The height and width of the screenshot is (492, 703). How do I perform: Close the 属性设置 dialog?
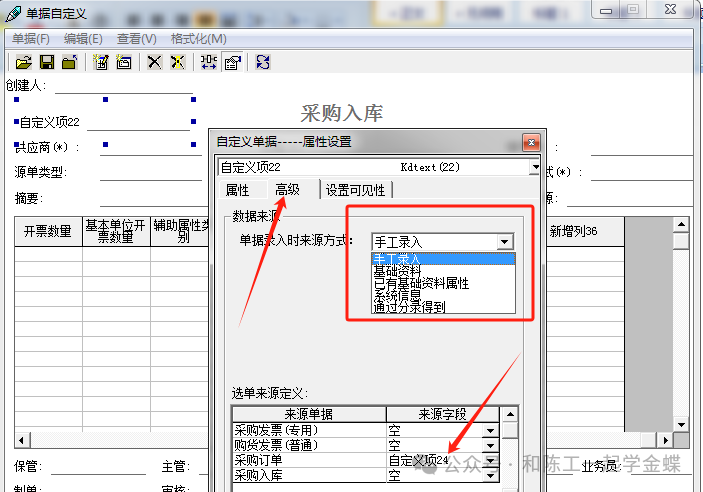pos(531,143)
